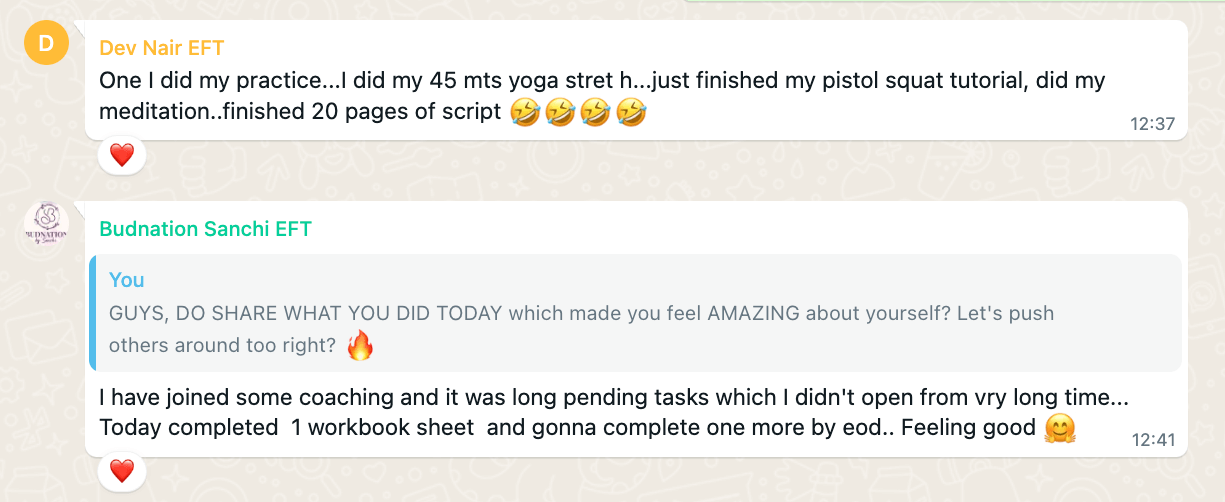Viewport: 1225px width, 502px height.
Task: Click the fire emoji in quoted message
Action: [360, 346]
